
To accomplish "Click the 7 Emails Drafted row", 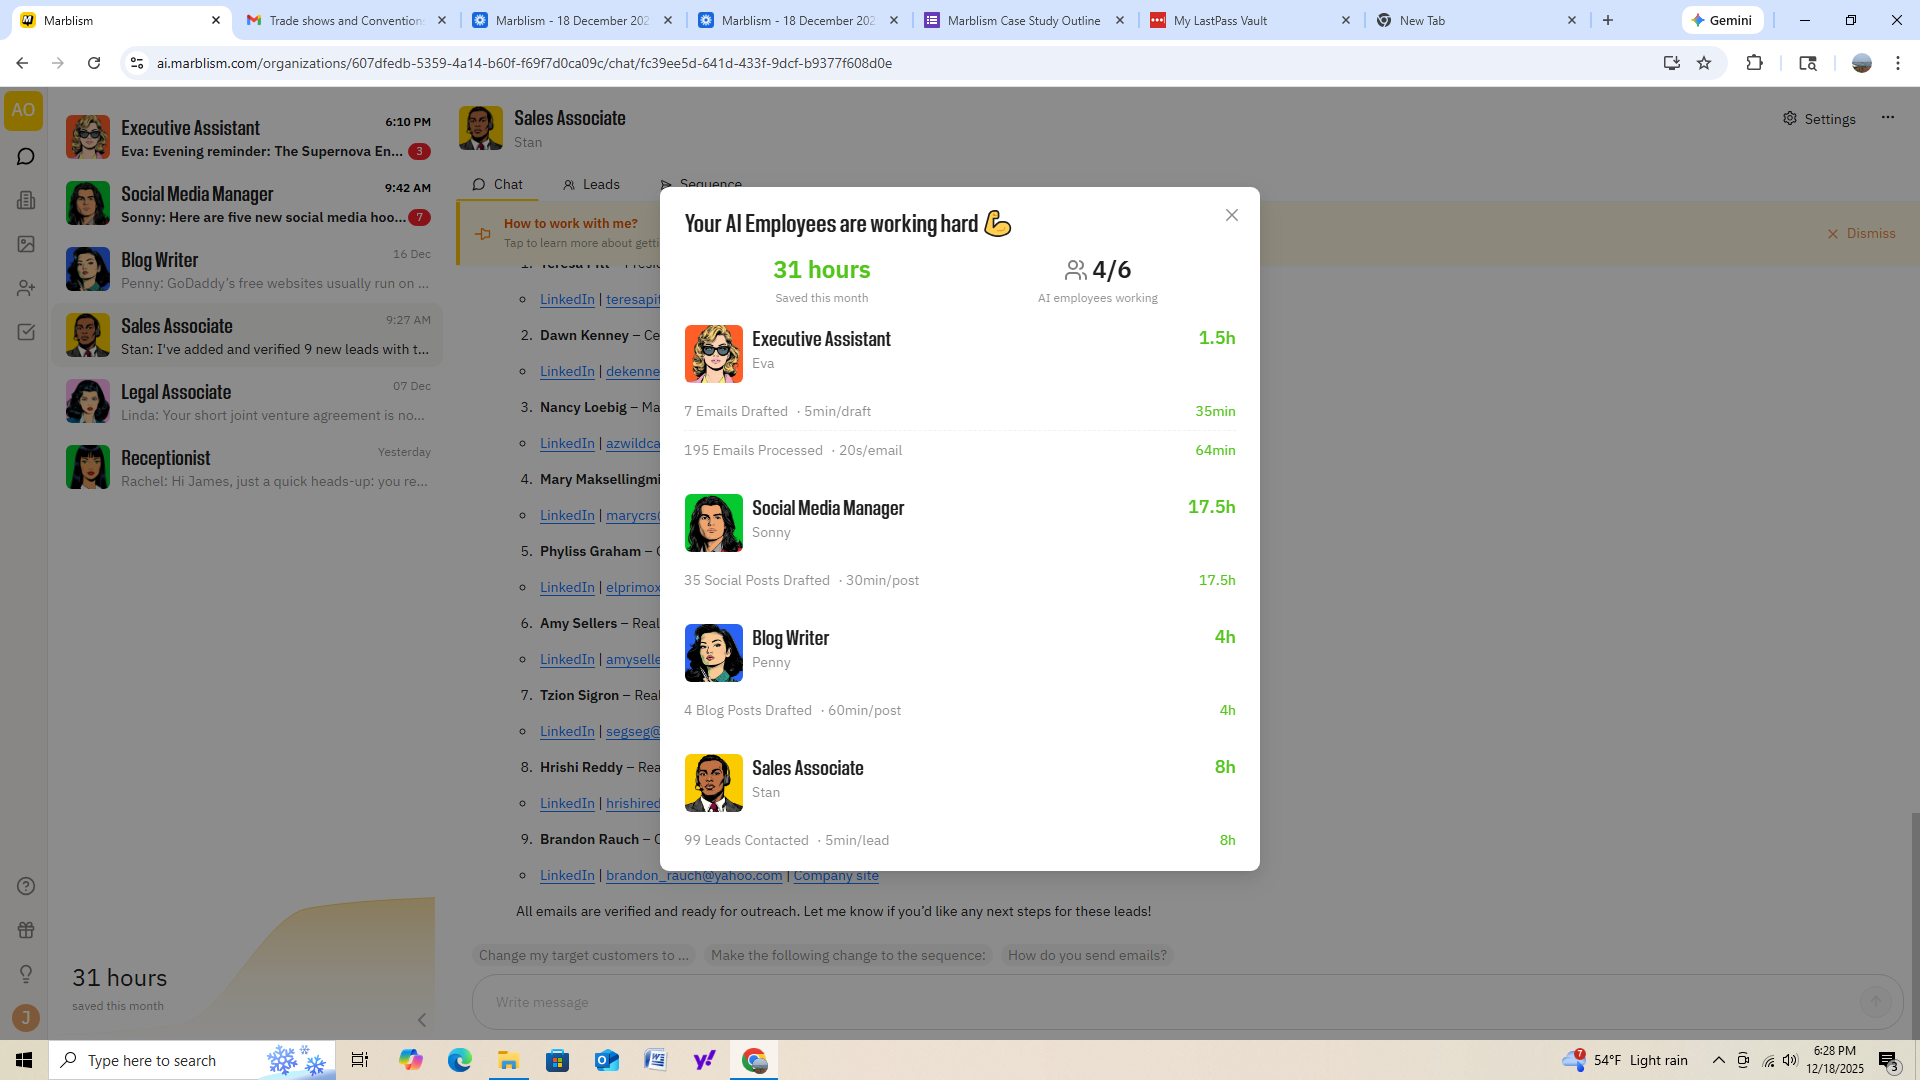I will coord(960,411).
